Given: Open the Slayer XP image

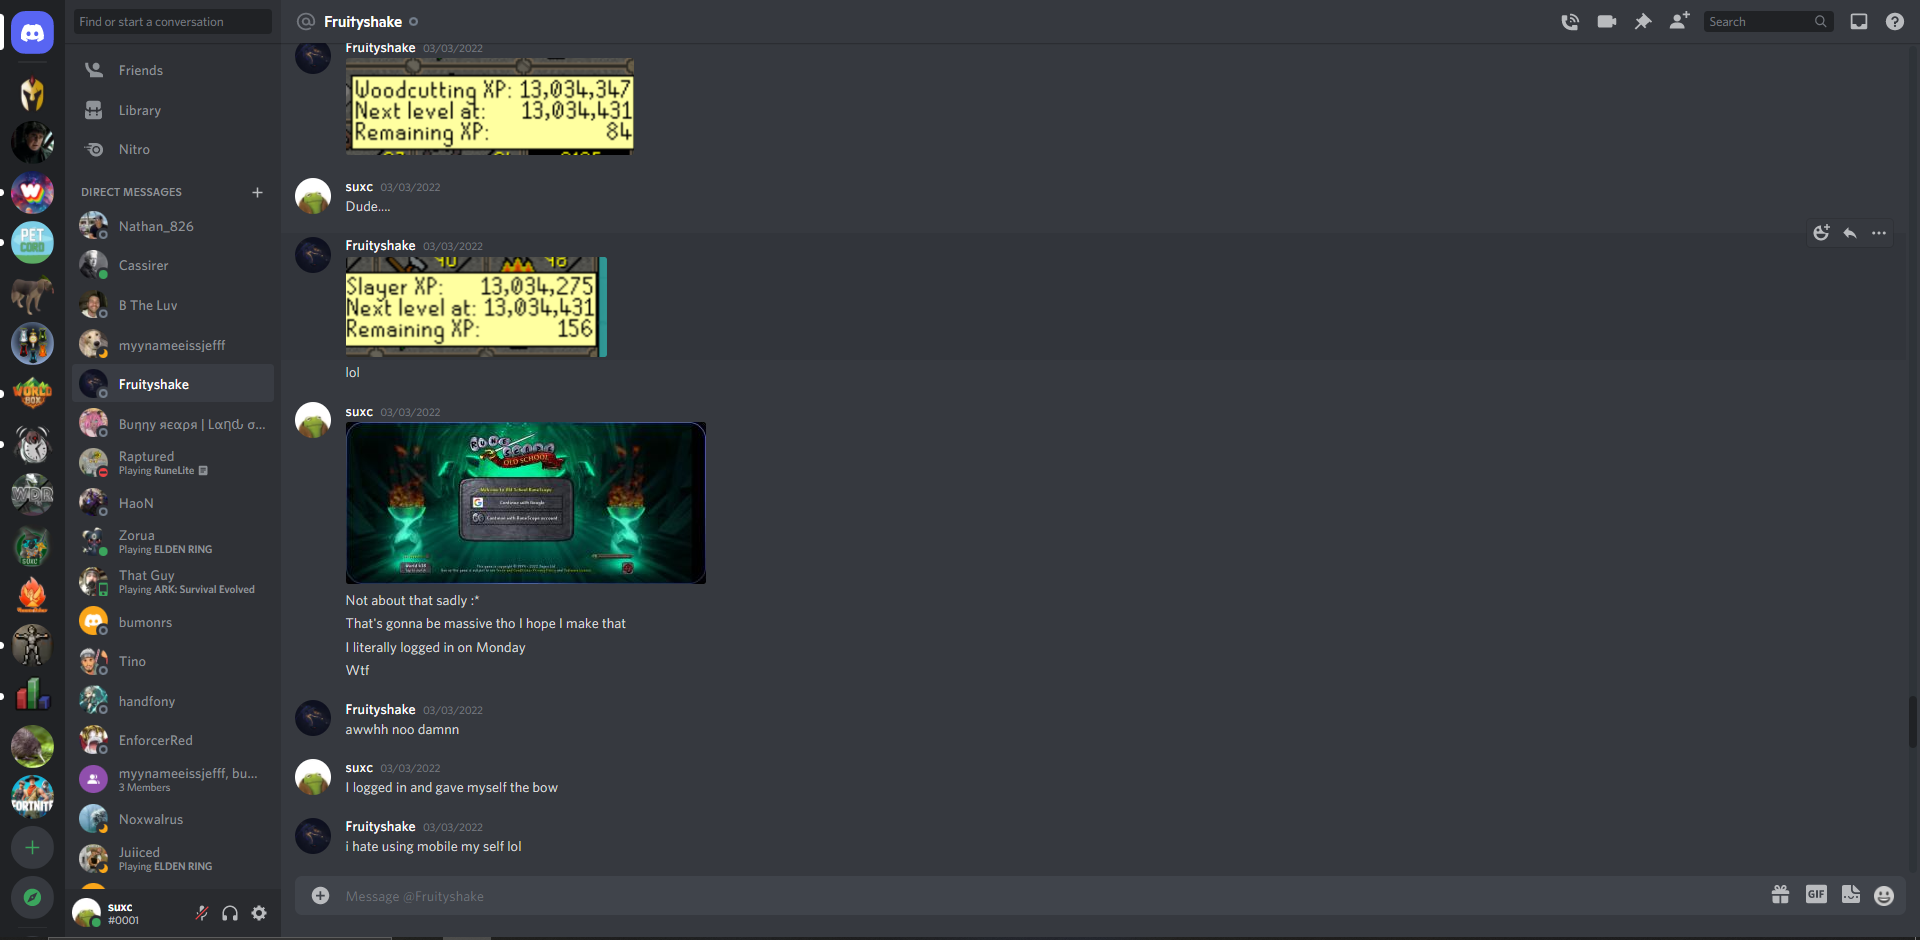Looking at the screenshot, I should point(476,307).
